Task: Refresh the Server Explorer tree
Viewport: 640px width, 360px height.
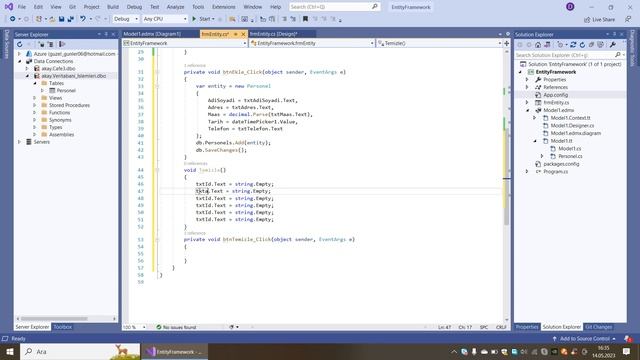Action: pyautogui.click(x=20, y=44)
